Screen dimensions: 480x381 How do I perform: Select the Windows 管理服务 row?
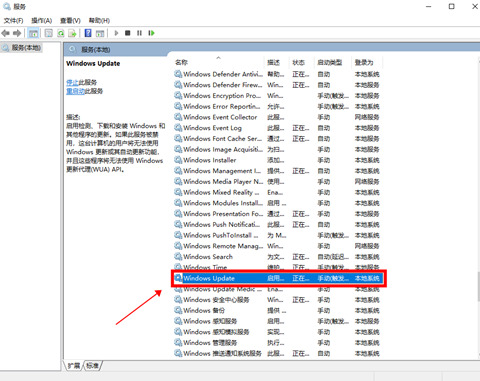(277, 343)
